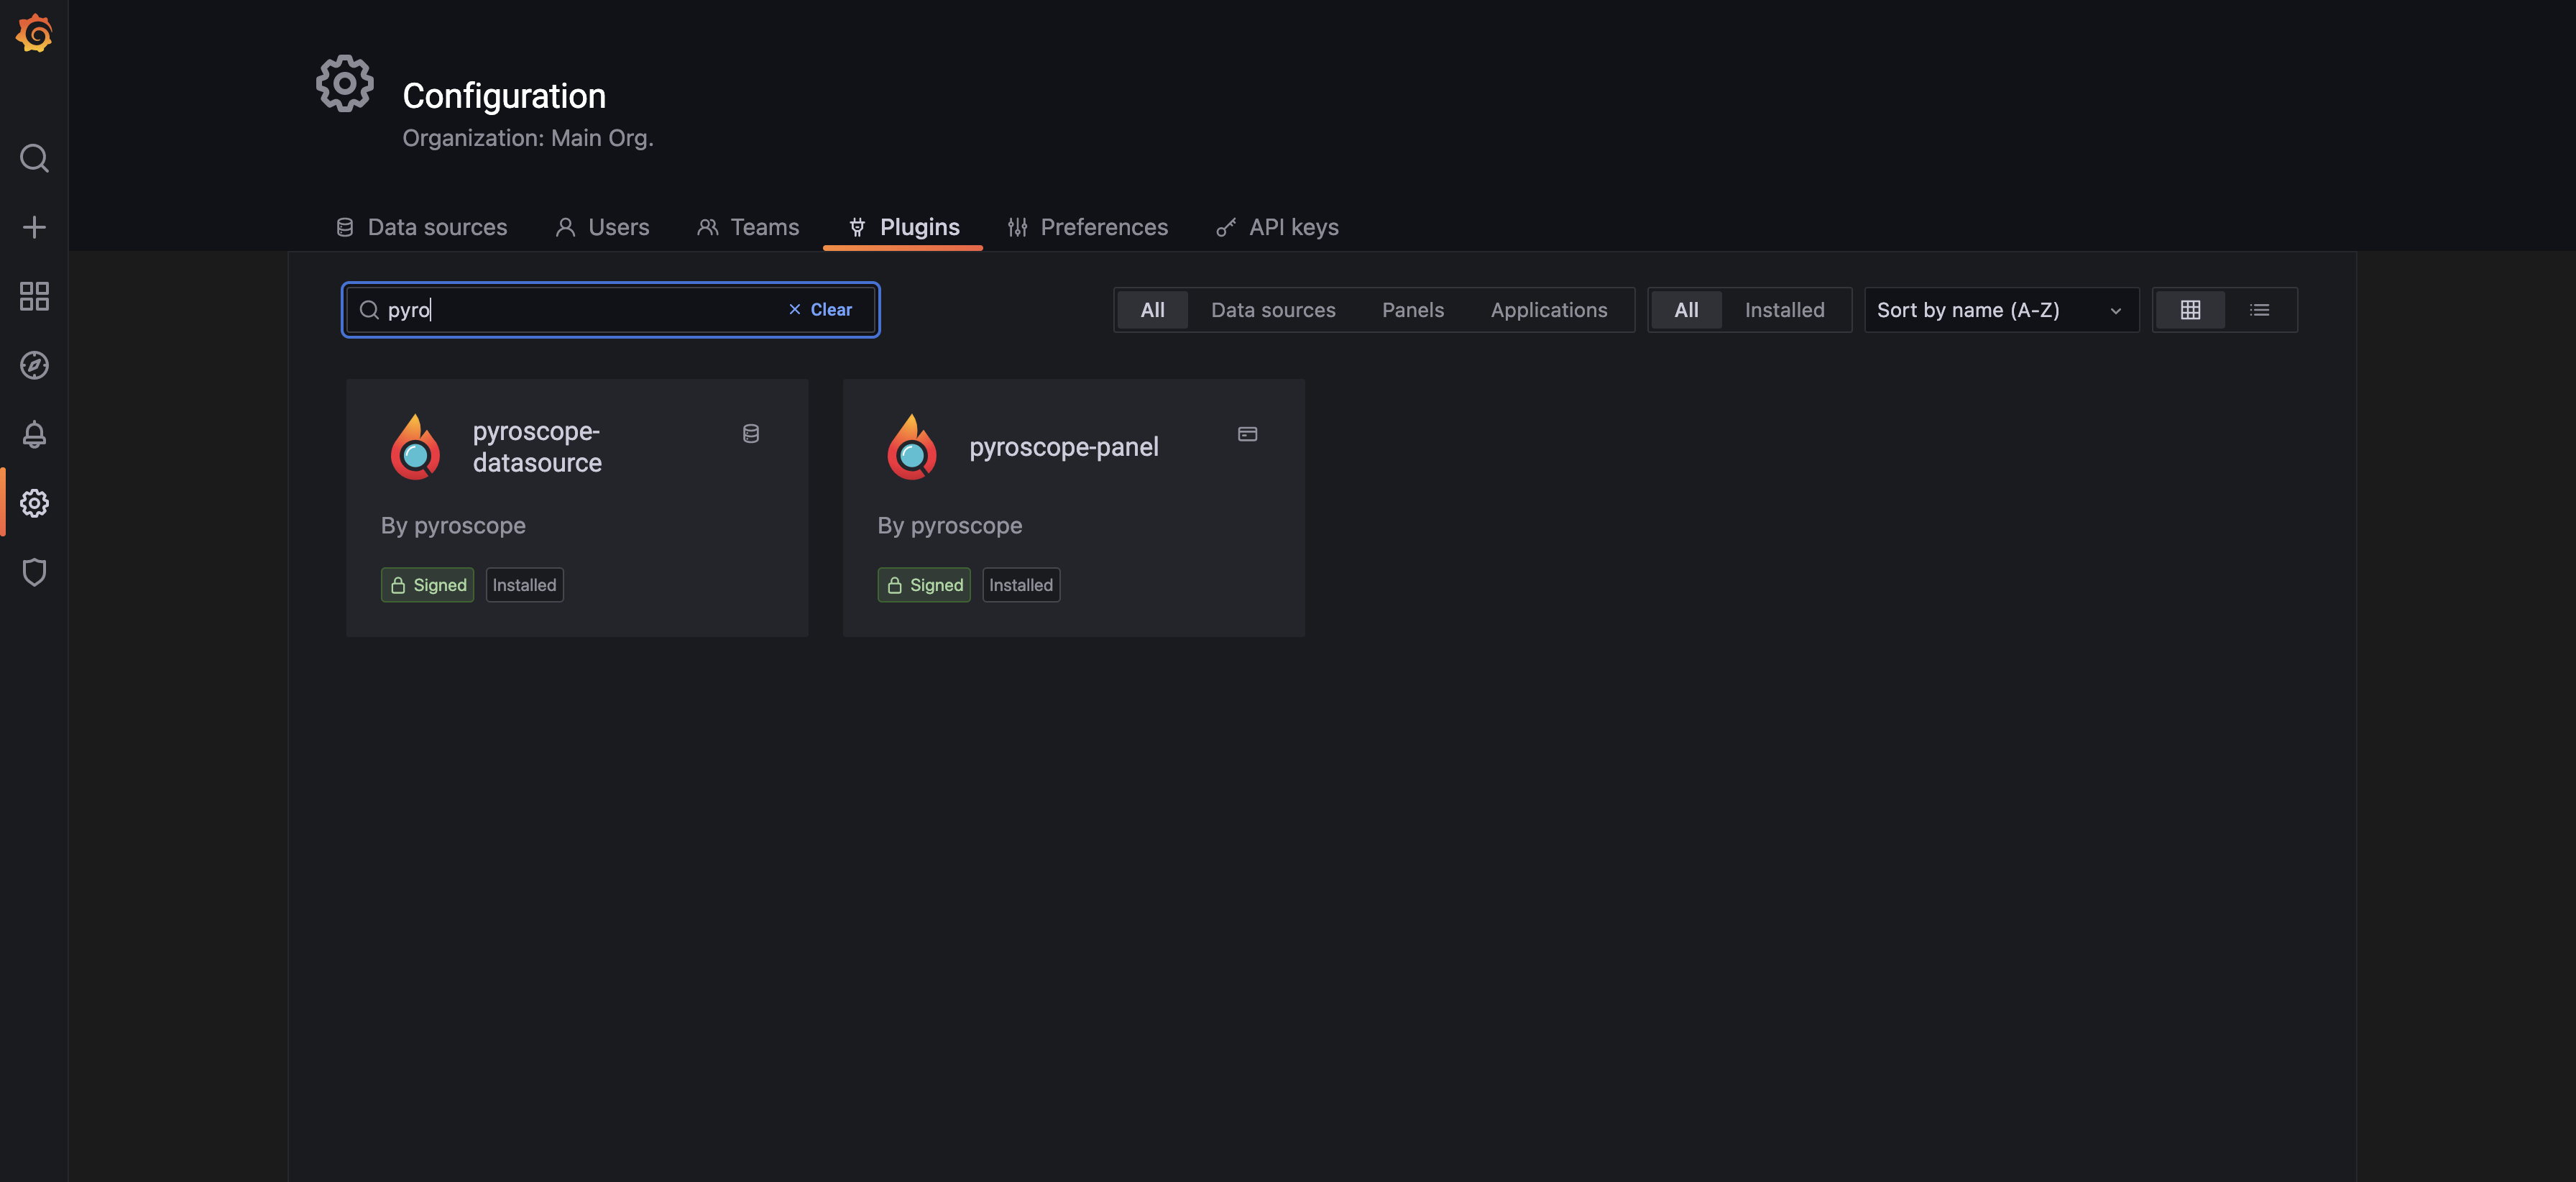Switch to the API keys tab
Screen dimensions: 2576x1182
click(1277, 227)
